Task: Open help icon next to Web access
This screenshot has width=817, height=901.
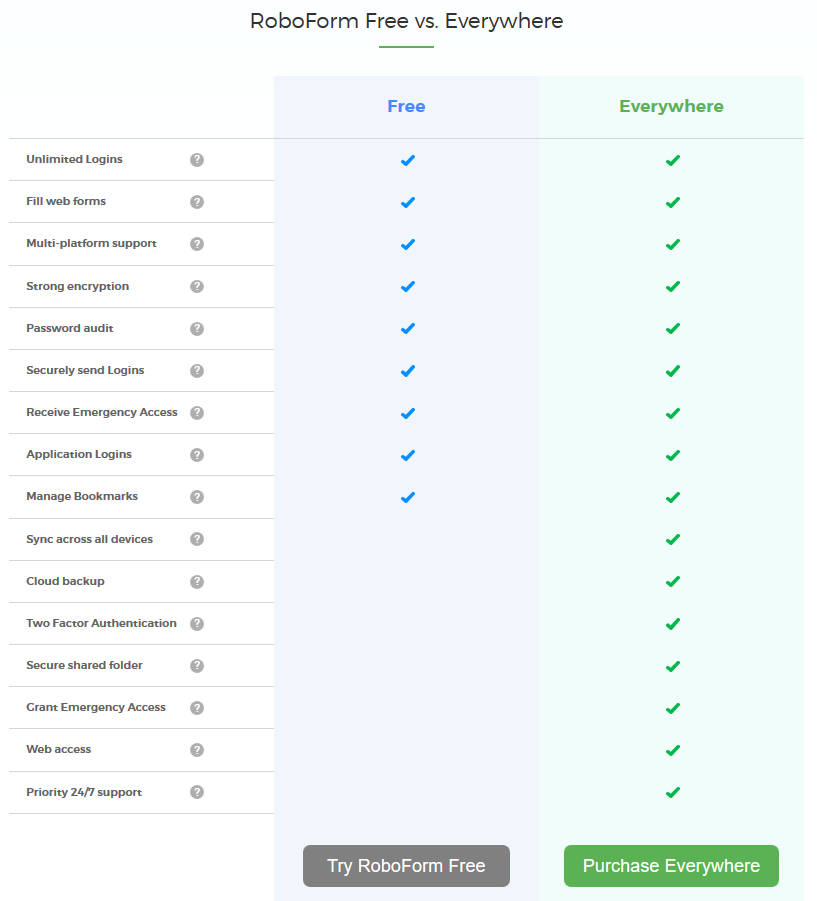Action: (197, 750)
